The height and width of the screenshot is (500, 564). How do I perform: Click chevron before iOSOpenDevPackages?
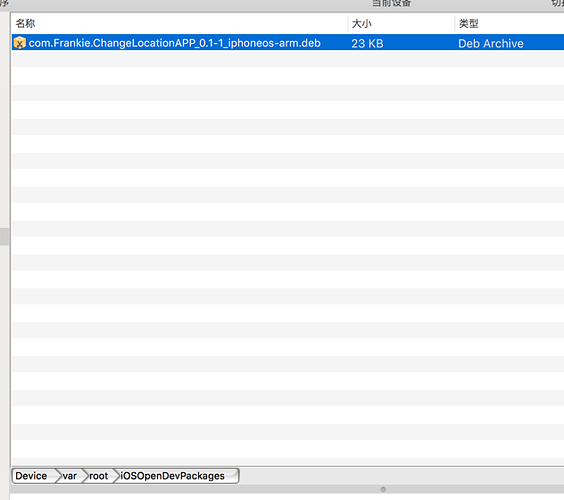pos(116,476)
